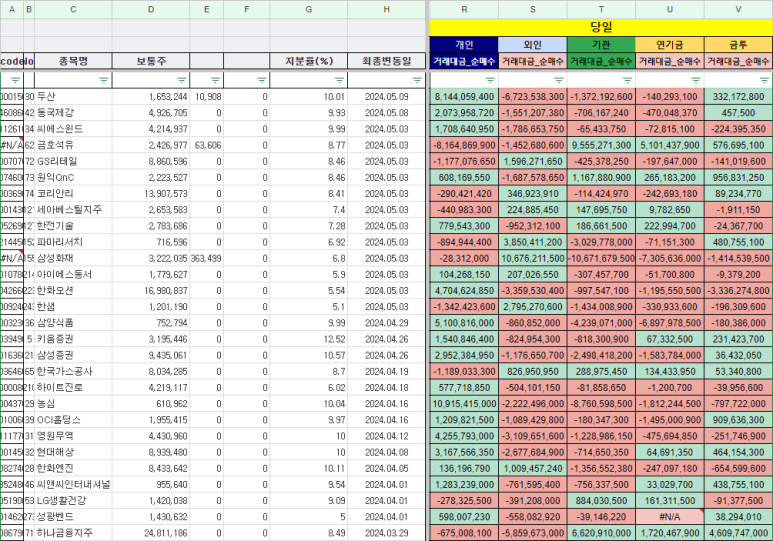Click the 9,555,271,300 cell in 기관 column
The image size is (773, 541).
point(601,145)
